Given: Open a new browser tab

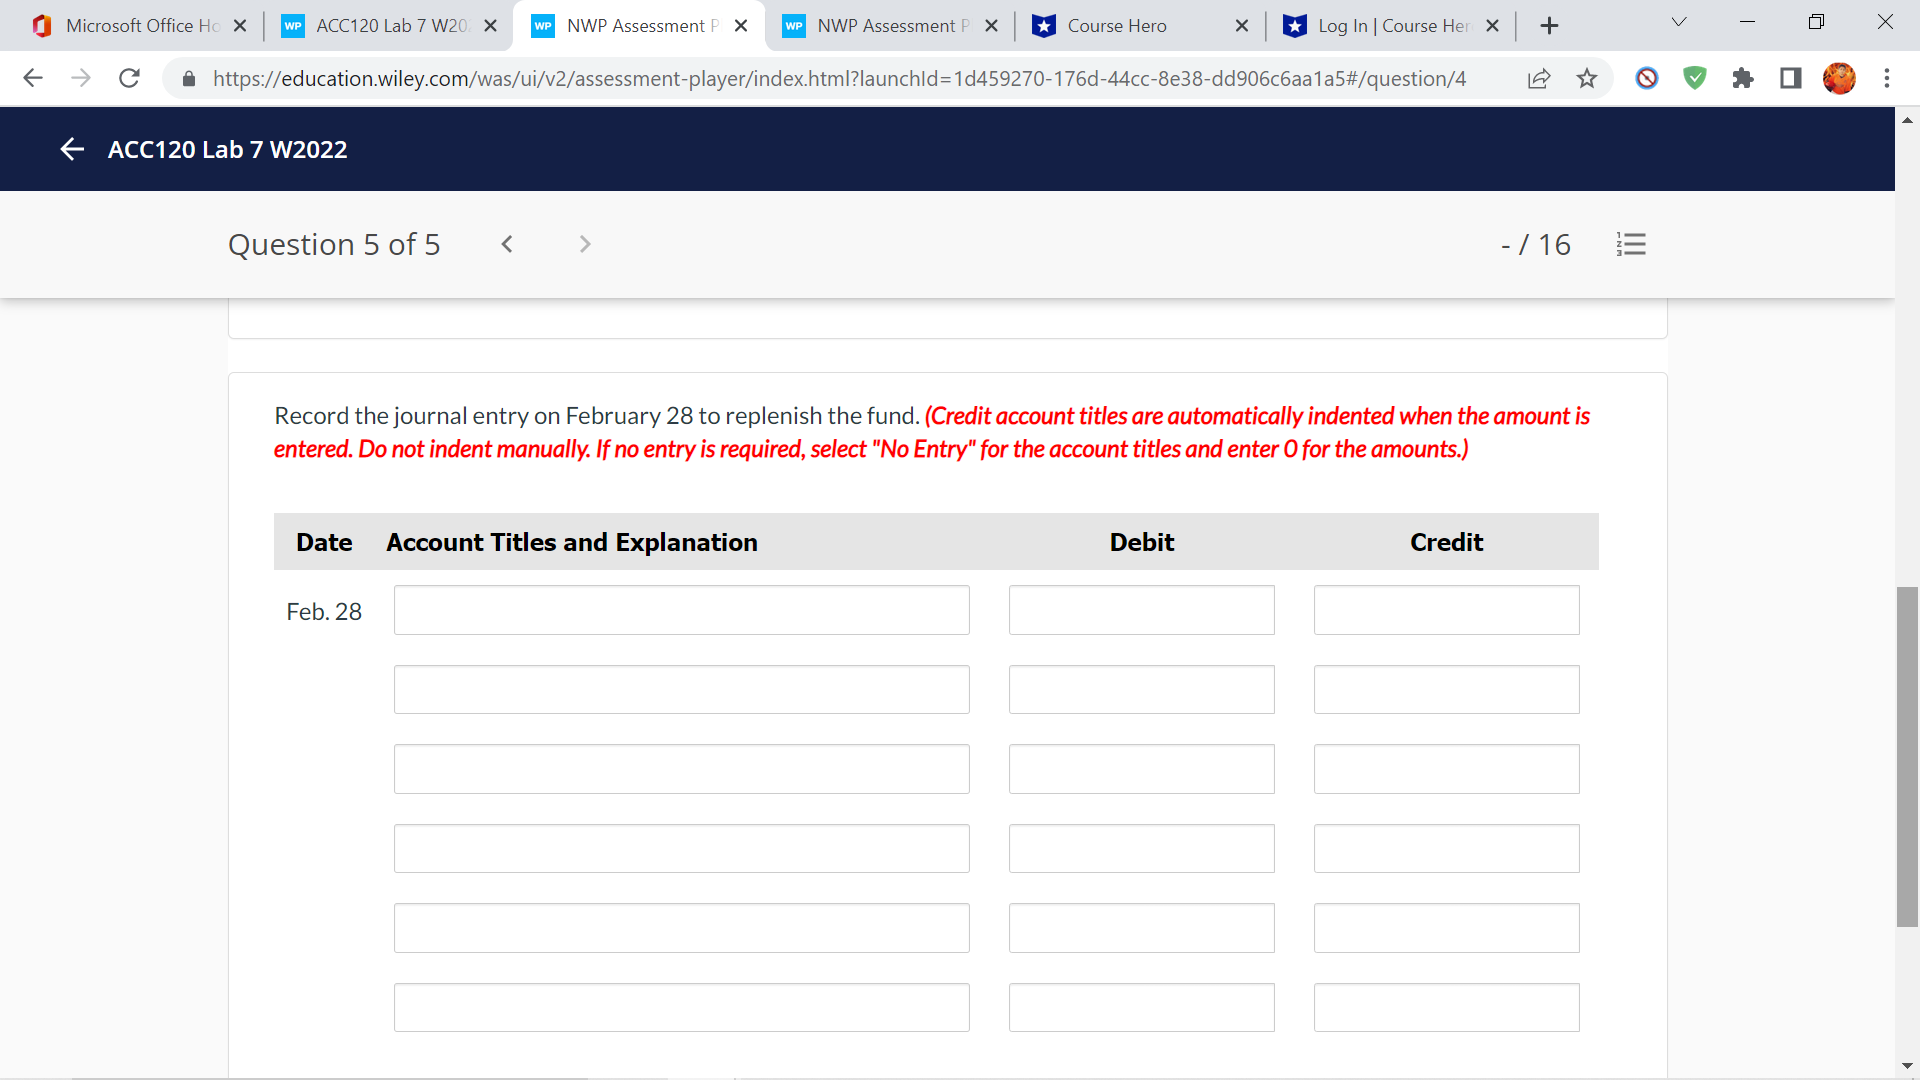Looking at the screenshot, I should click(x=1549, y=25).
